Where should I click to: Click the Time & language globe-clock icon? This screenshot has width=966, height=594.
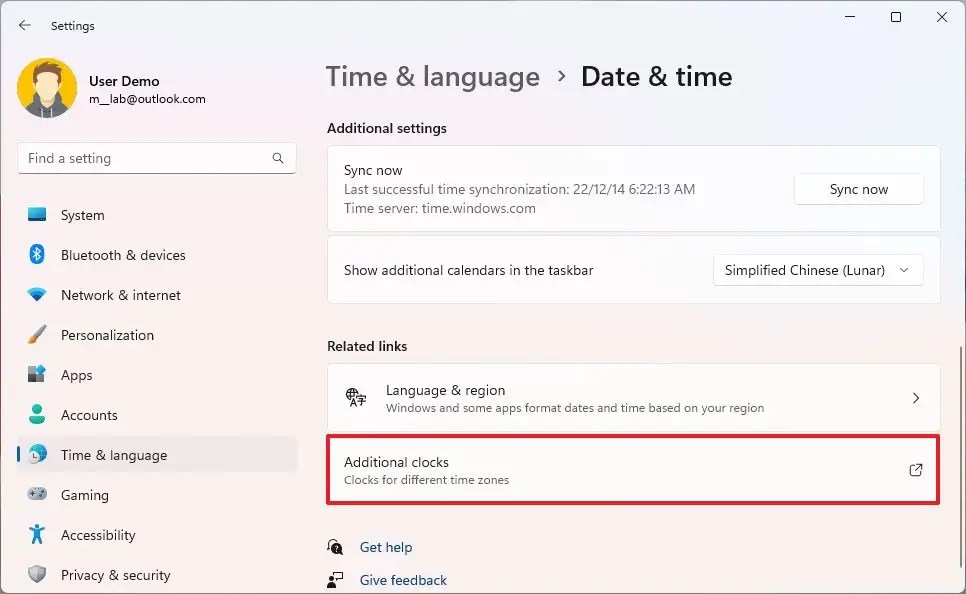(x=38, y=454)
